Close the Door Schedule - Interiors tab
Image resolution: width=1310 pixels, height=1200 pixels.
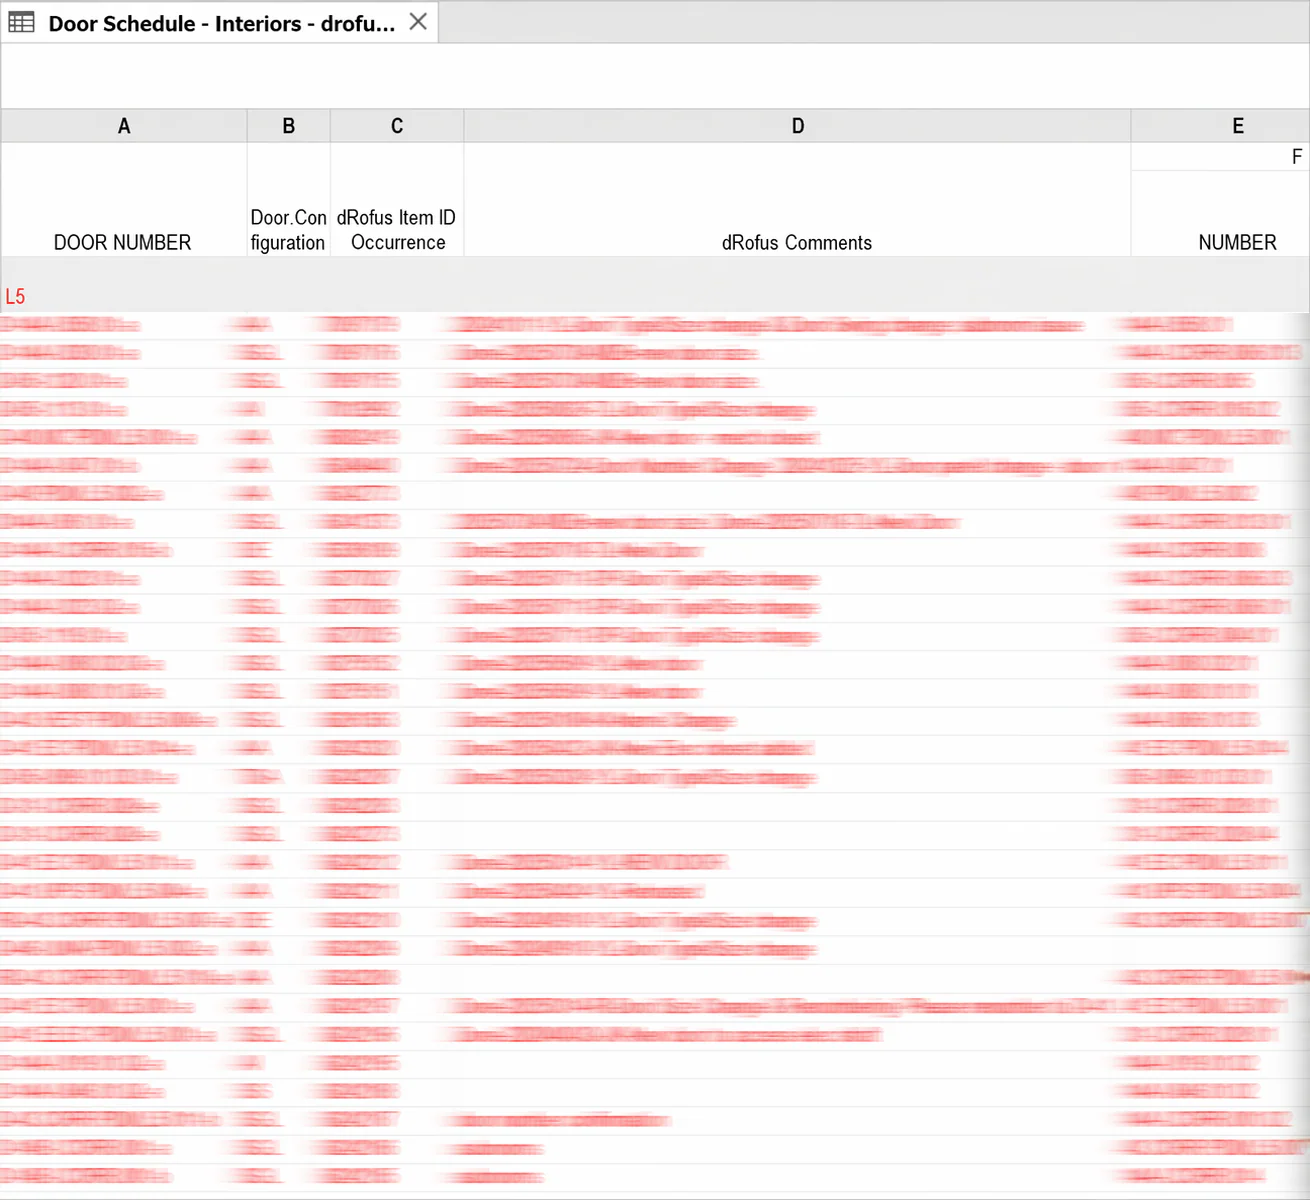click(x=418, y=22)
